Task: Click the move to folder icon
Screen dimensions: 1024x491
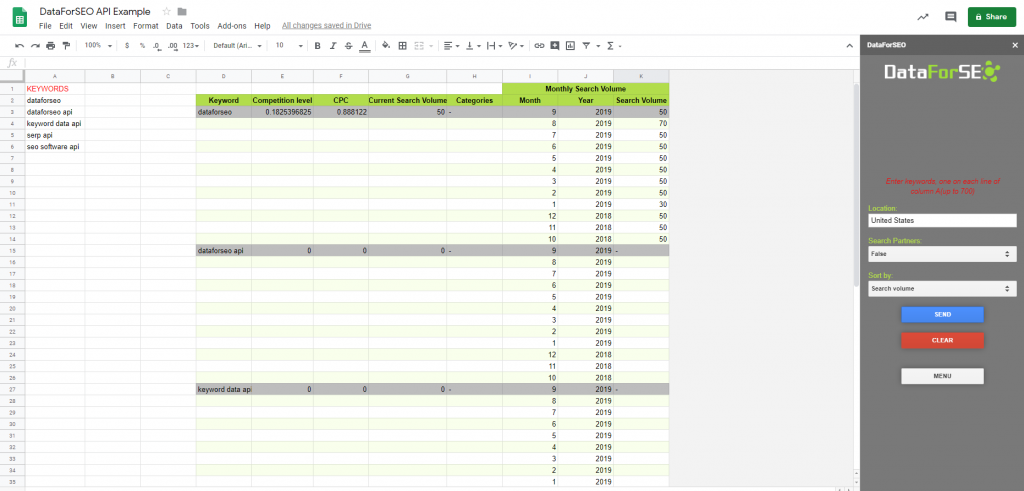Action: click(182, 12)
